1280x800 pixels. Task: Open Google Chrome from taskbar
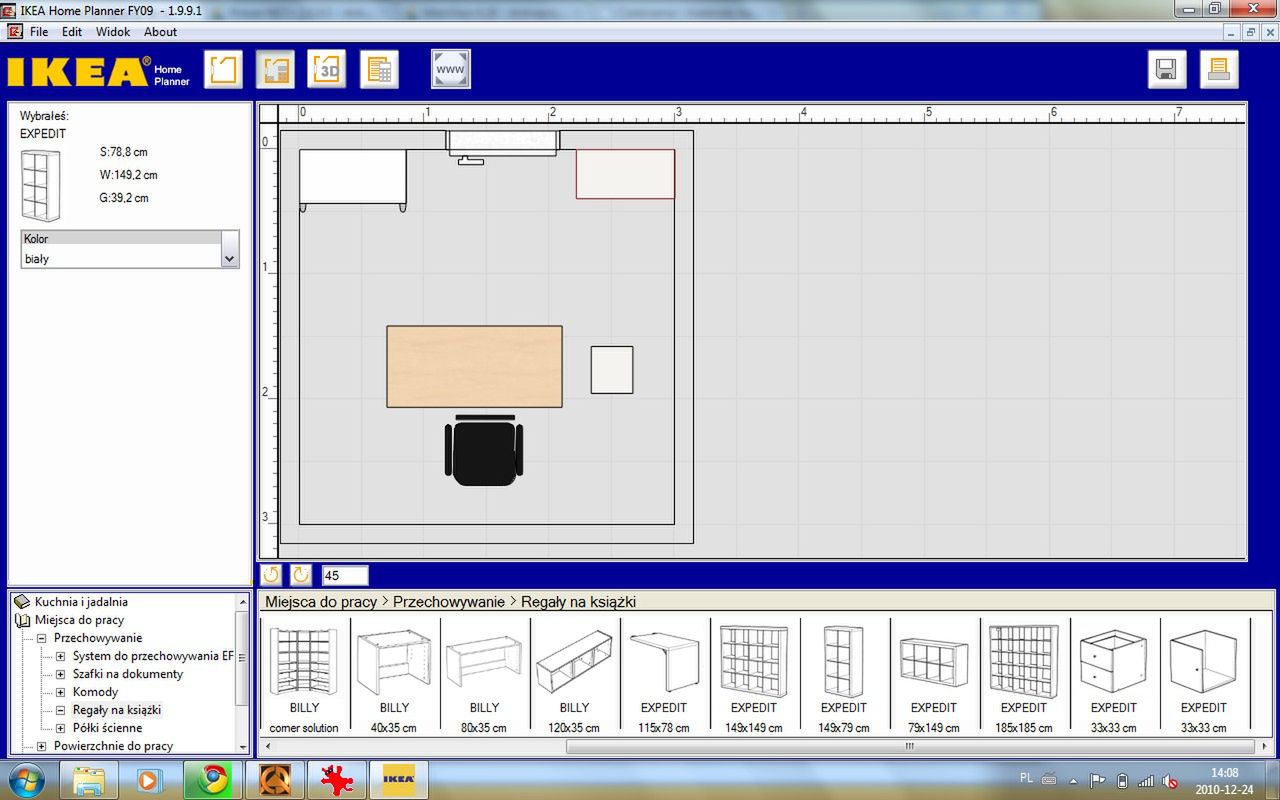(213, 780)
